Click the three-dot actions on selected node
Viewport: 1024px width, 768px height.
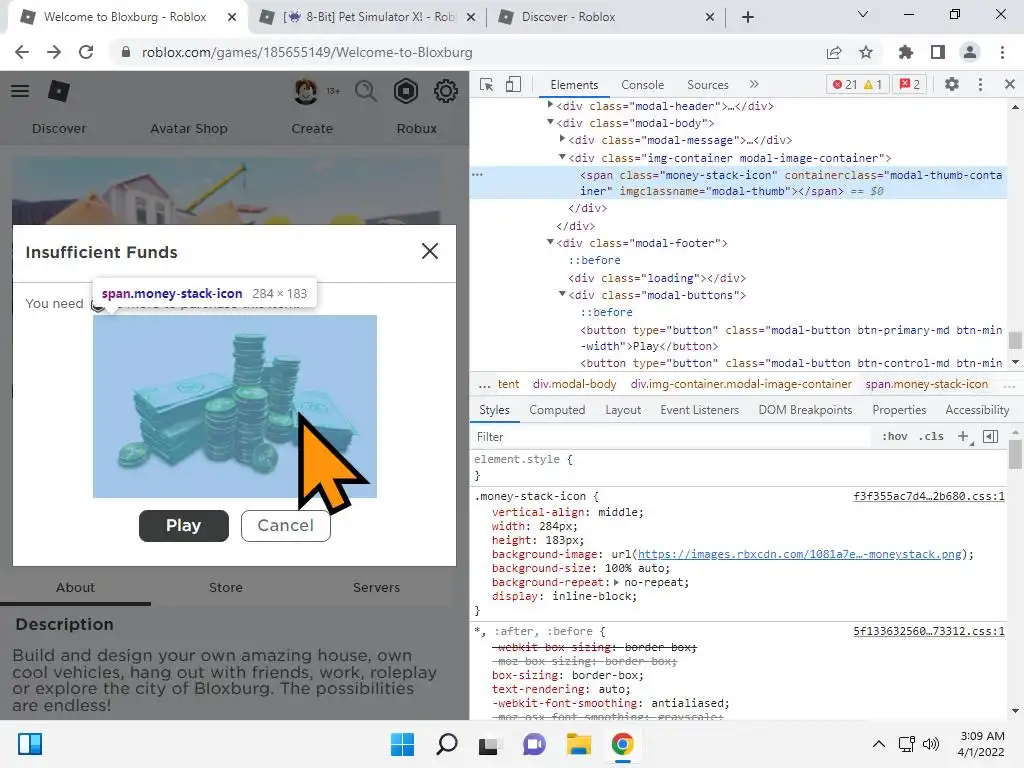[x=477, y=174]
